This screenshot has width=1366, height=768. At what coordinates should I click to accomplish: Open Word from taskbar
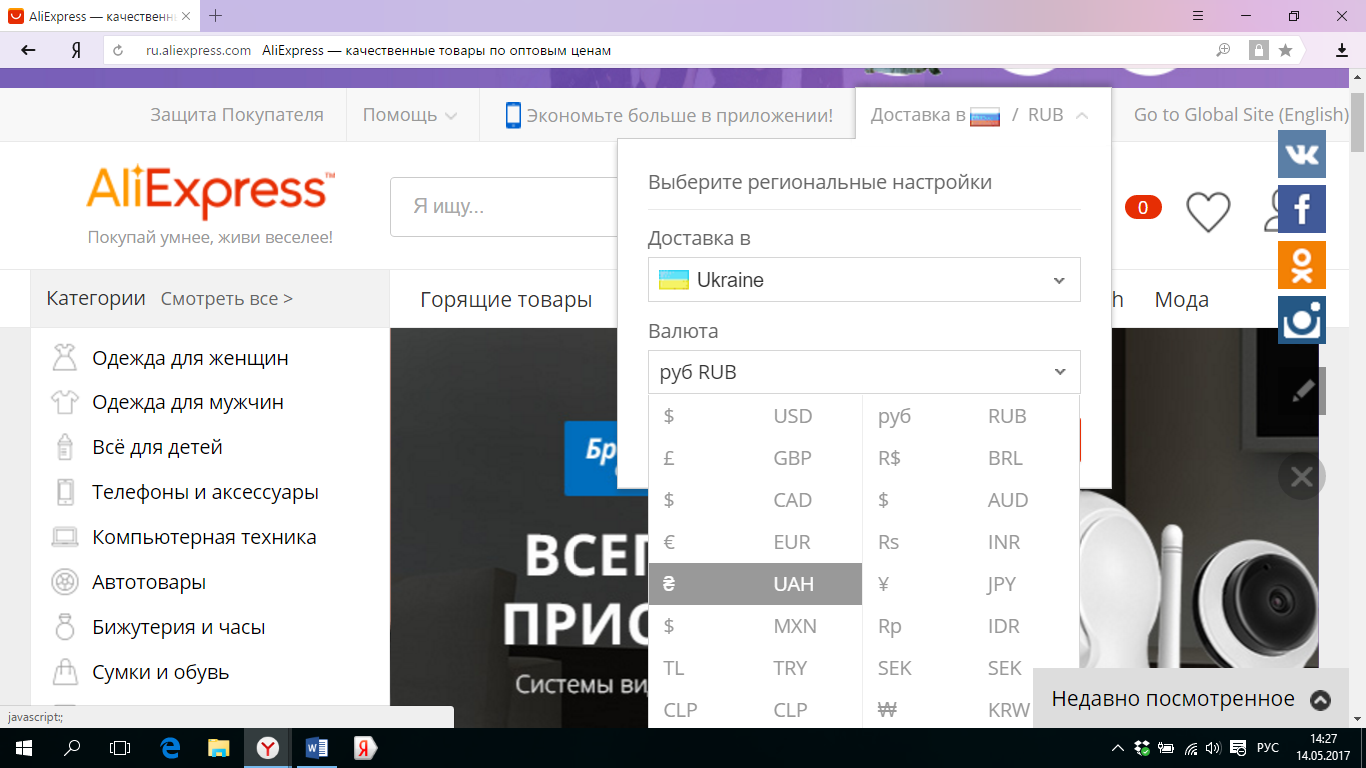click(316, 747)
